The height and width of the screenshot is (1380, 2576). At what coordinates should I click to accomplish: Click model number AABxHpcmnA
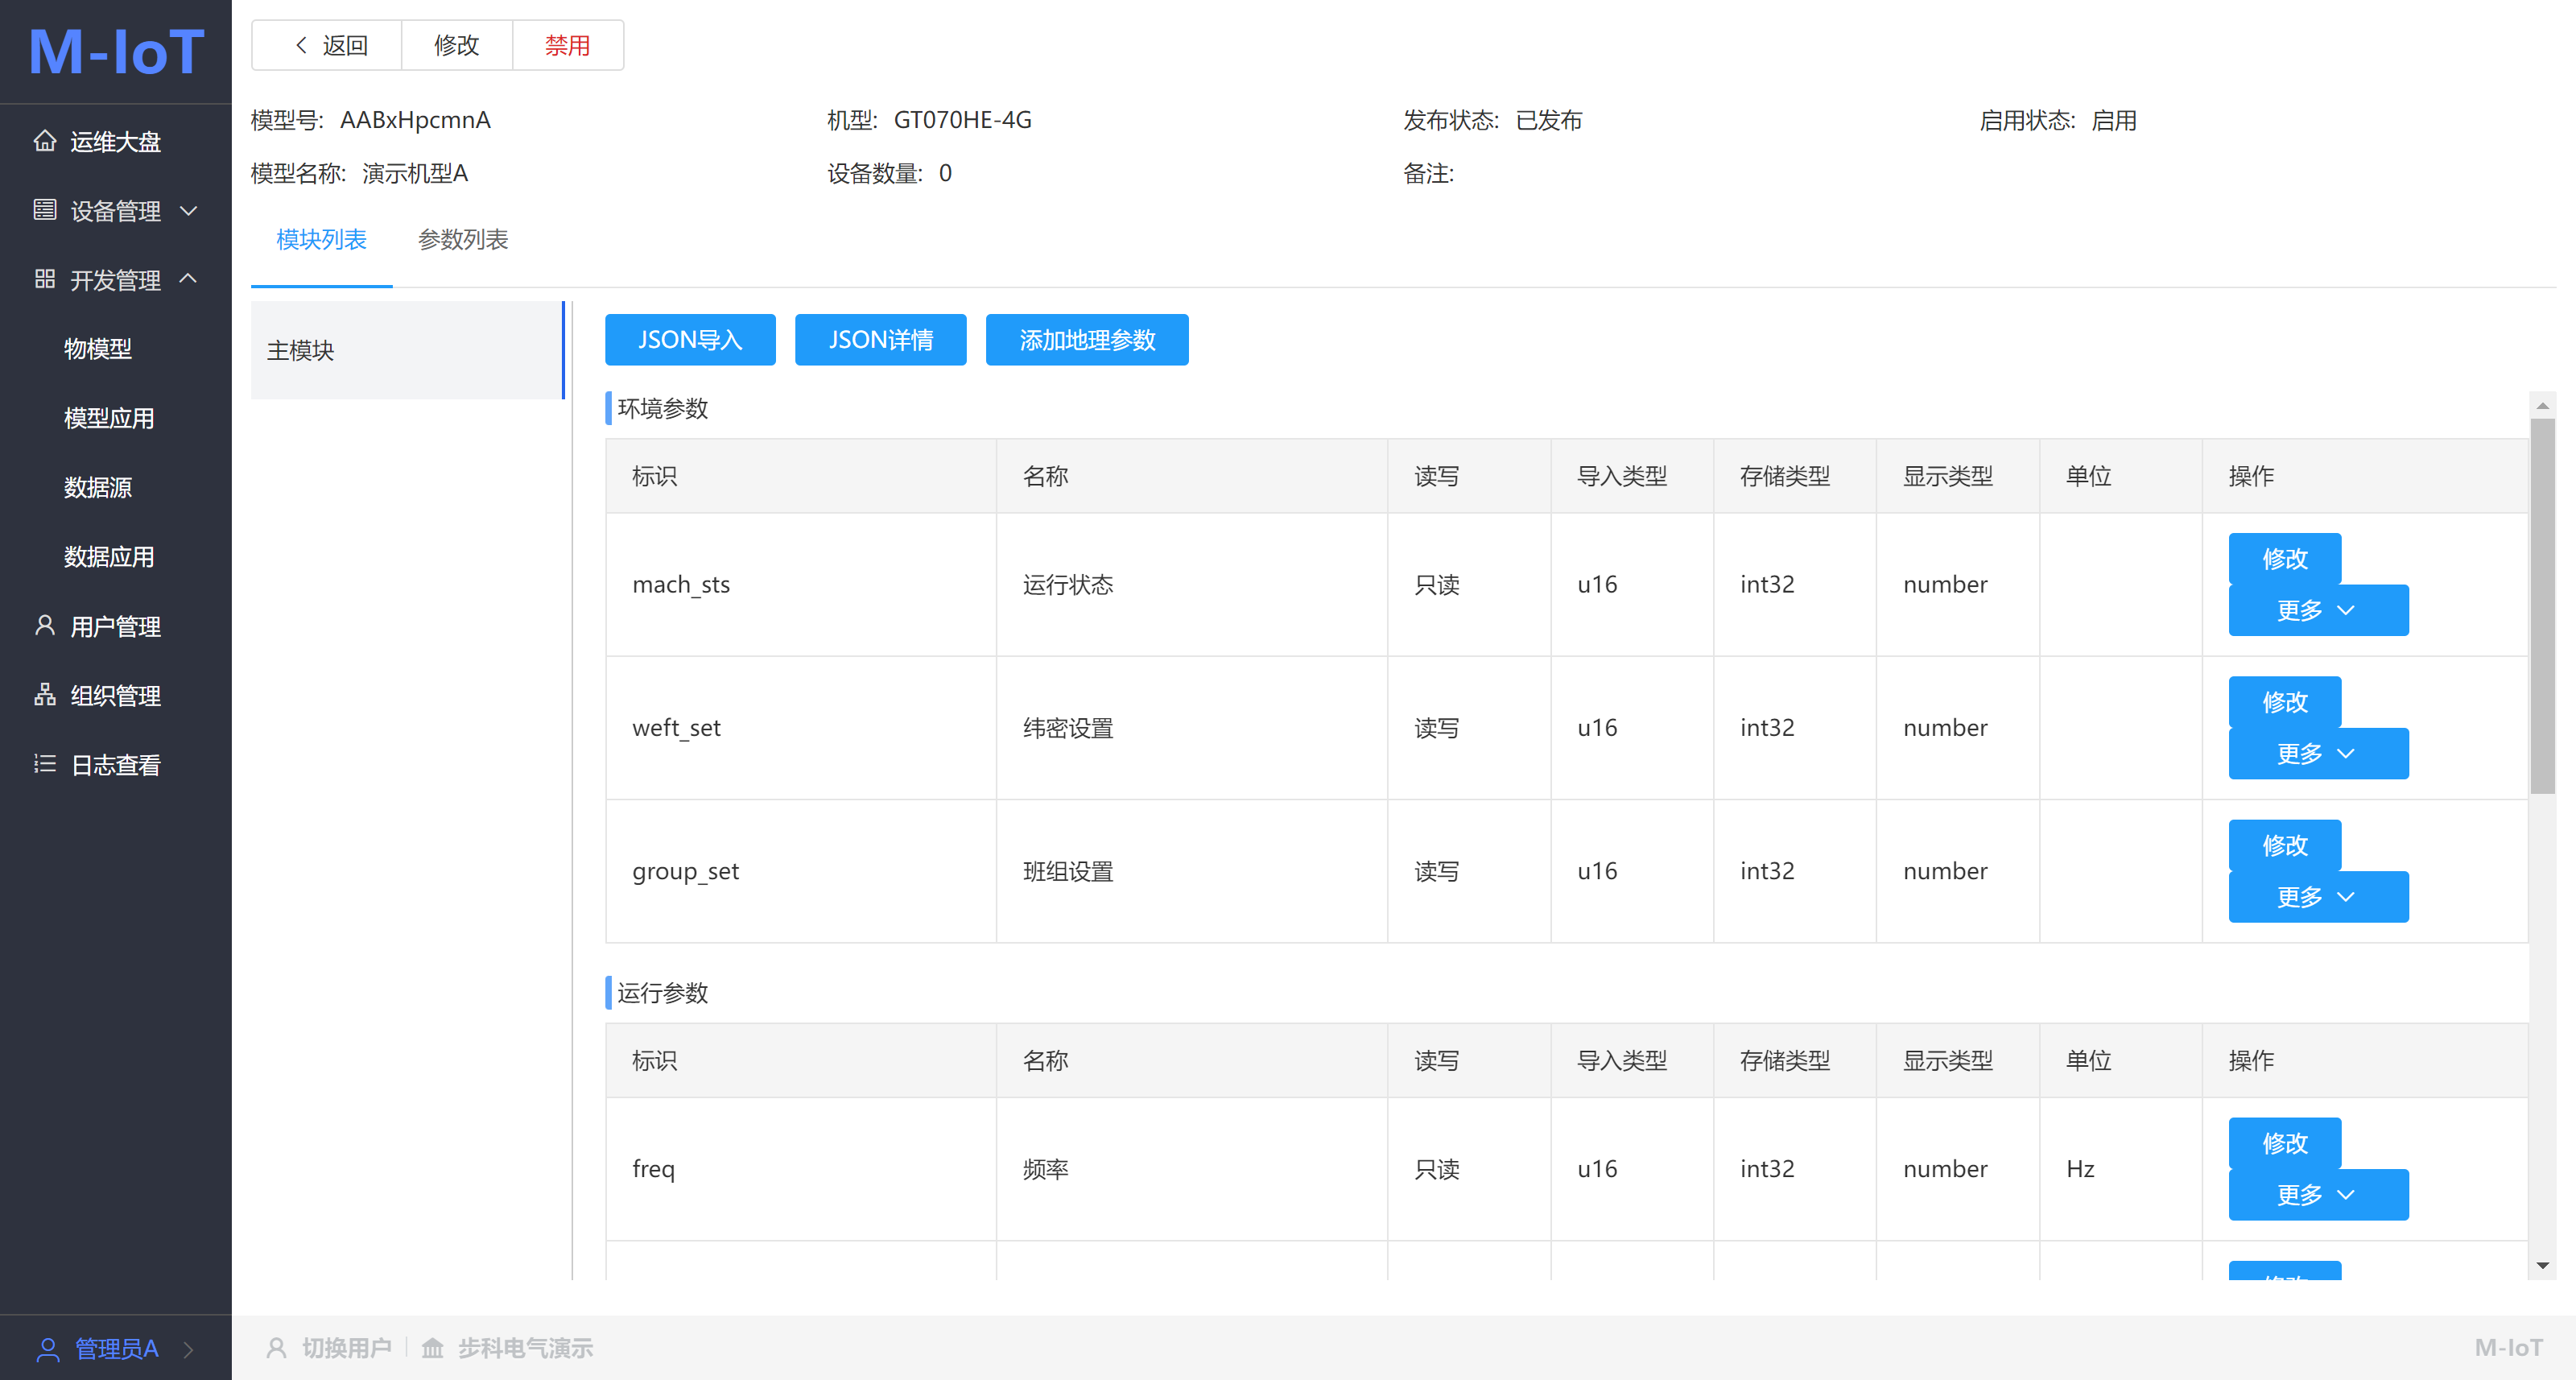[x=415, y=120]
